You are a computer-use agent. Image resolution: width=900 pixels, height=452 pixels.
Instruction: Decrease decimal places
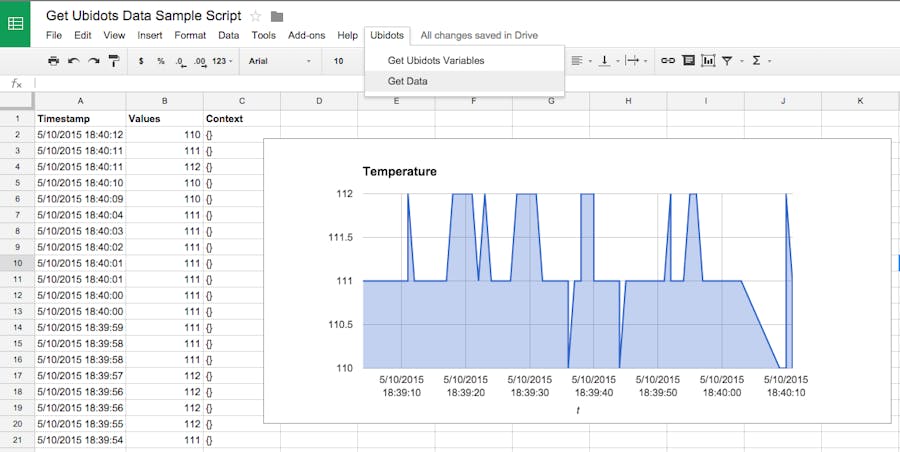click(x=181, y=61)
